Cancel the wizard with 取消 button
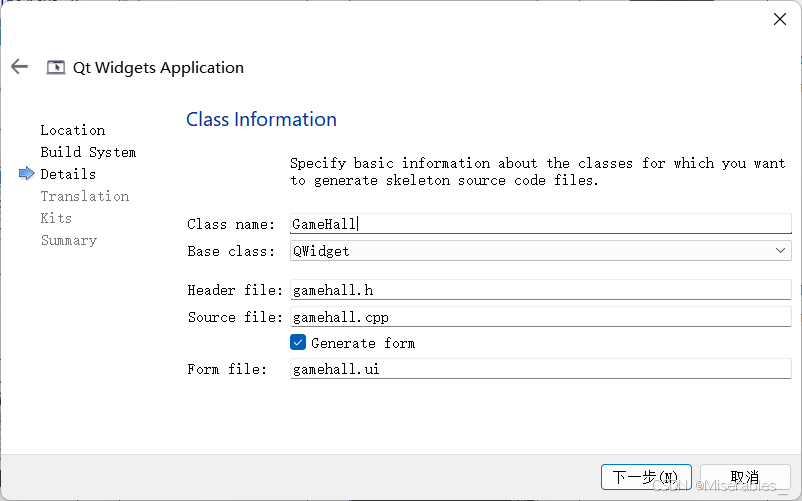The image size is (802, 501). coord(745,477)
